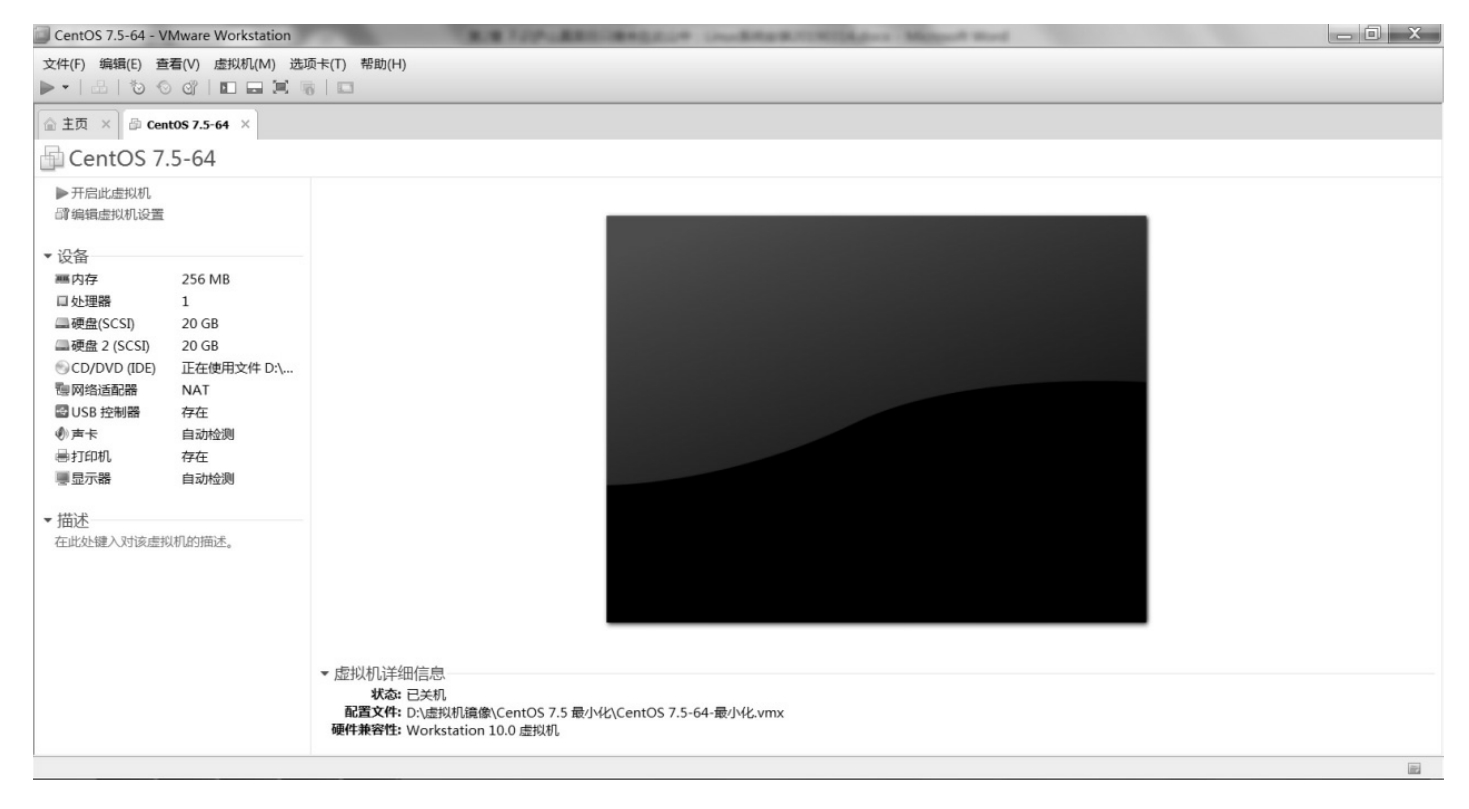Open the 帮助(H) menu
Screen dimensions: 1469x809
[x=384, y=64]
